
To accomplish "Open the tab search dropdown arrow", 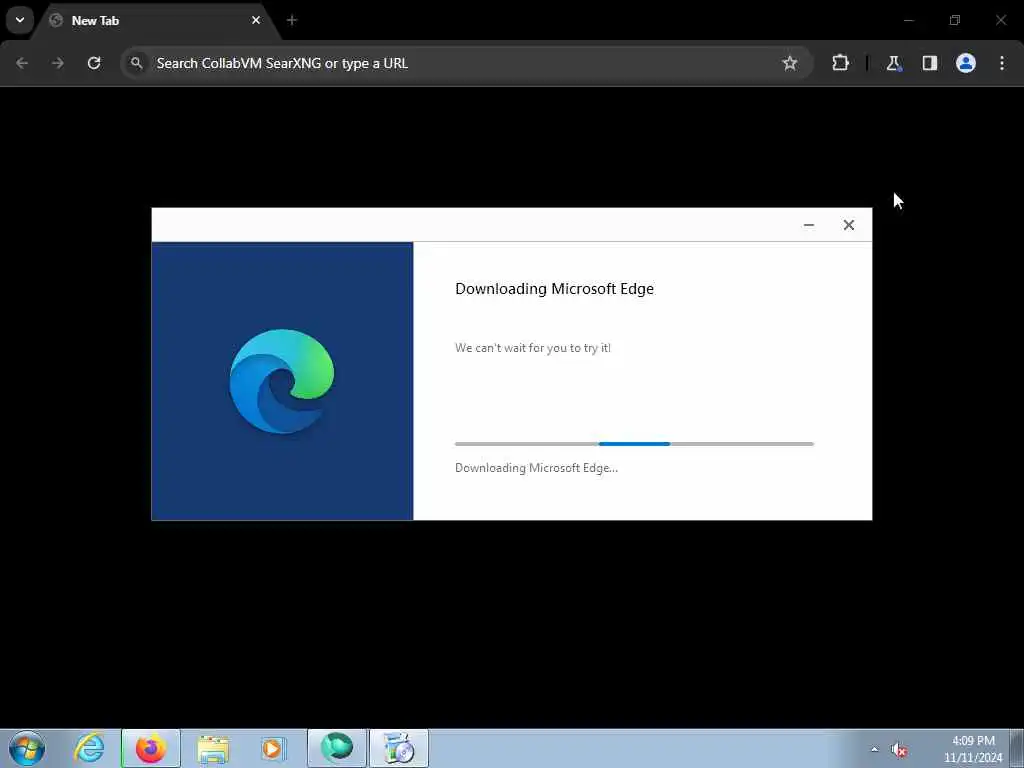I will [20, 20].
